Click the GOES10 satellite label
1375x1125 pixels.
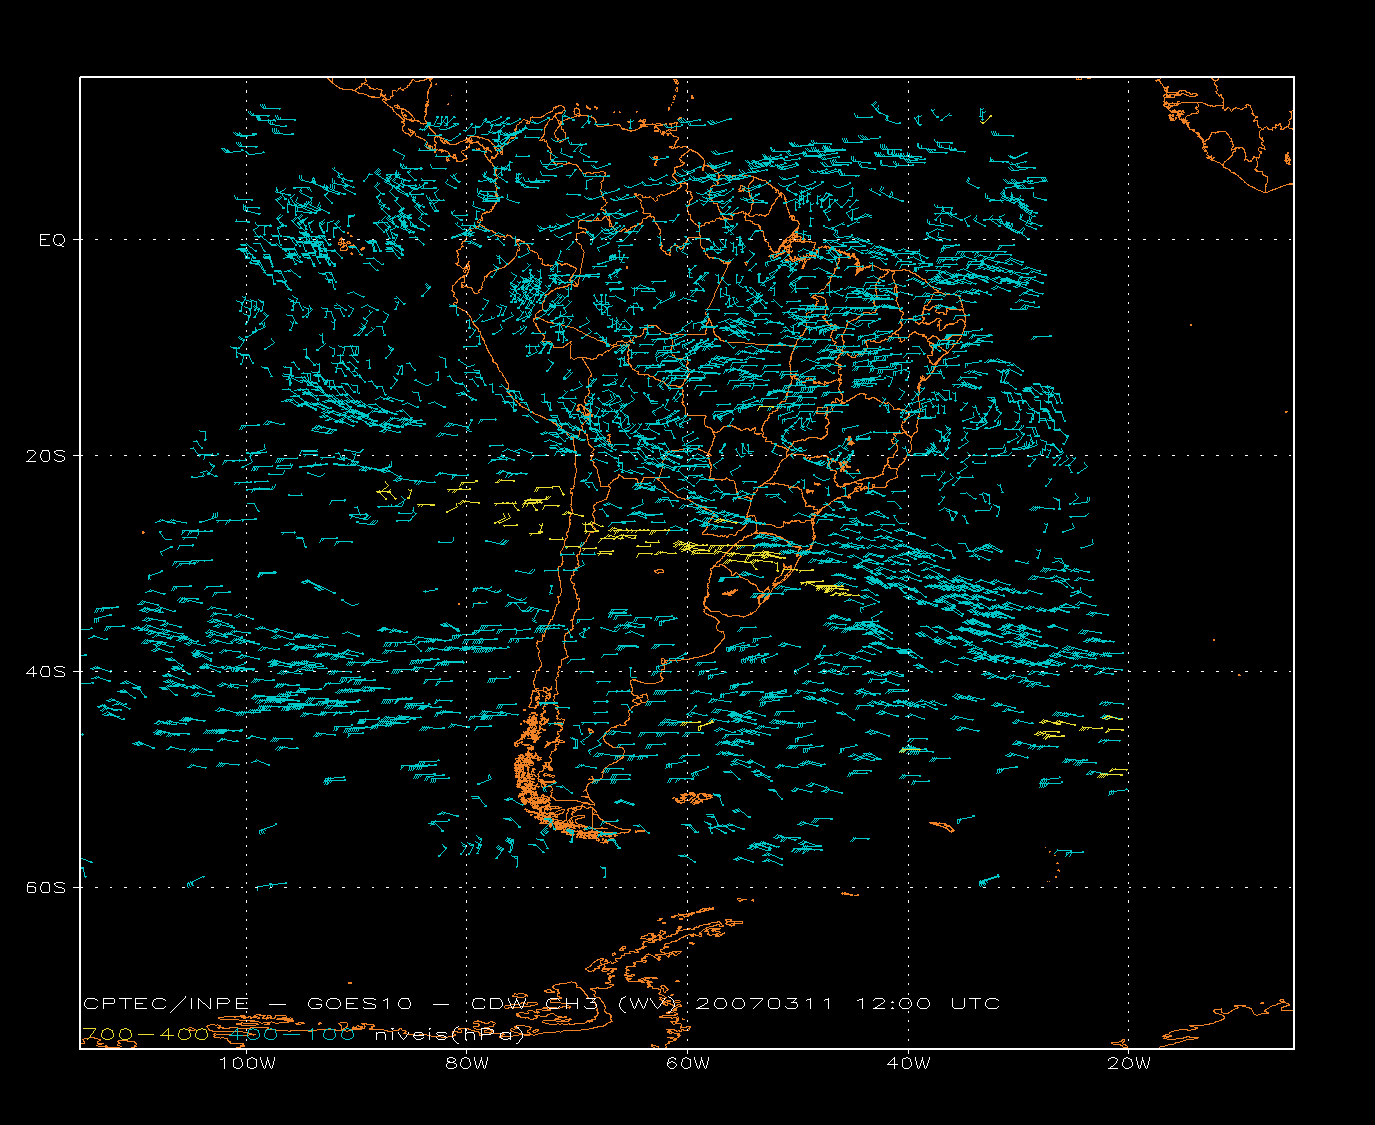coord(359,1004)
